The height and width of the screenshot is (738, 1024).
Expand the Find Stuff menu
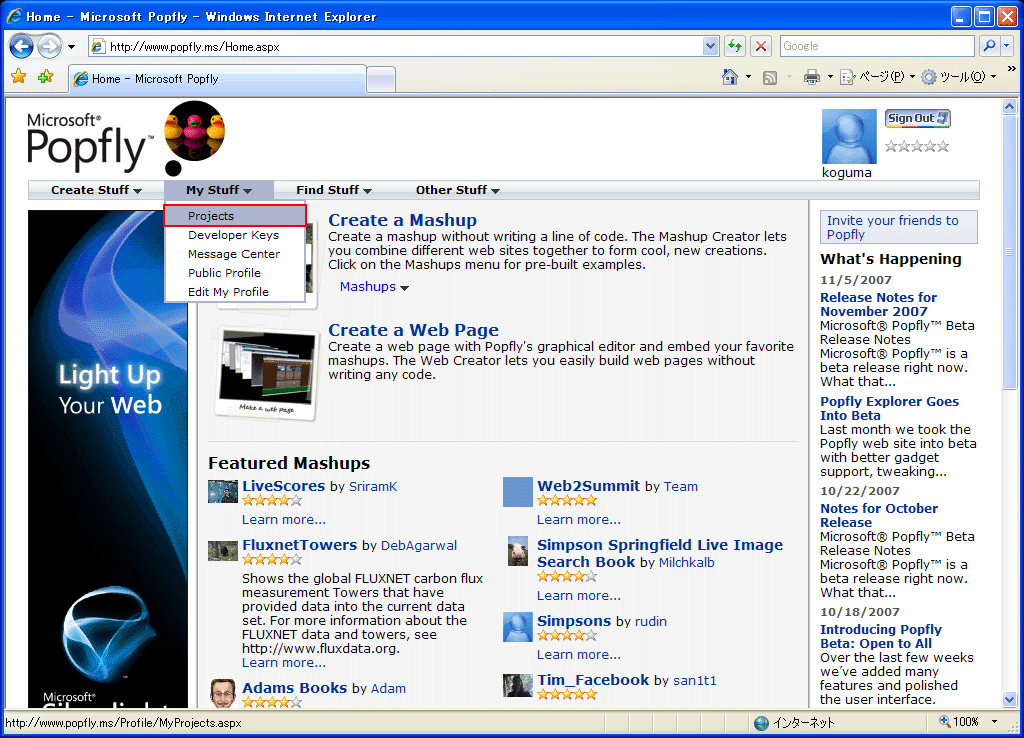334,190
